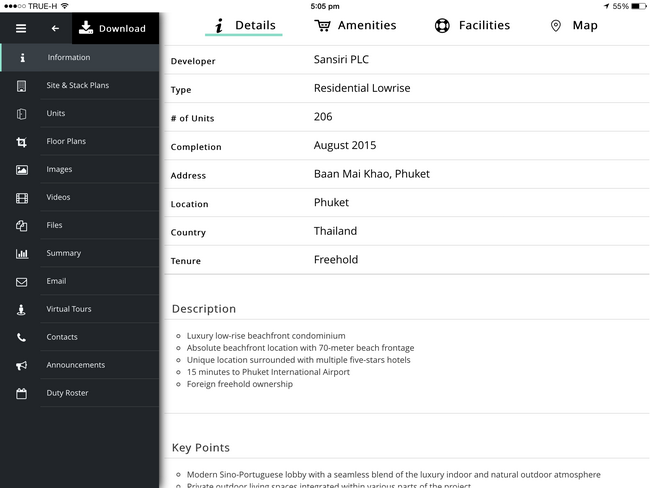
Task: Tap the Download button
Action: (115, 28)
